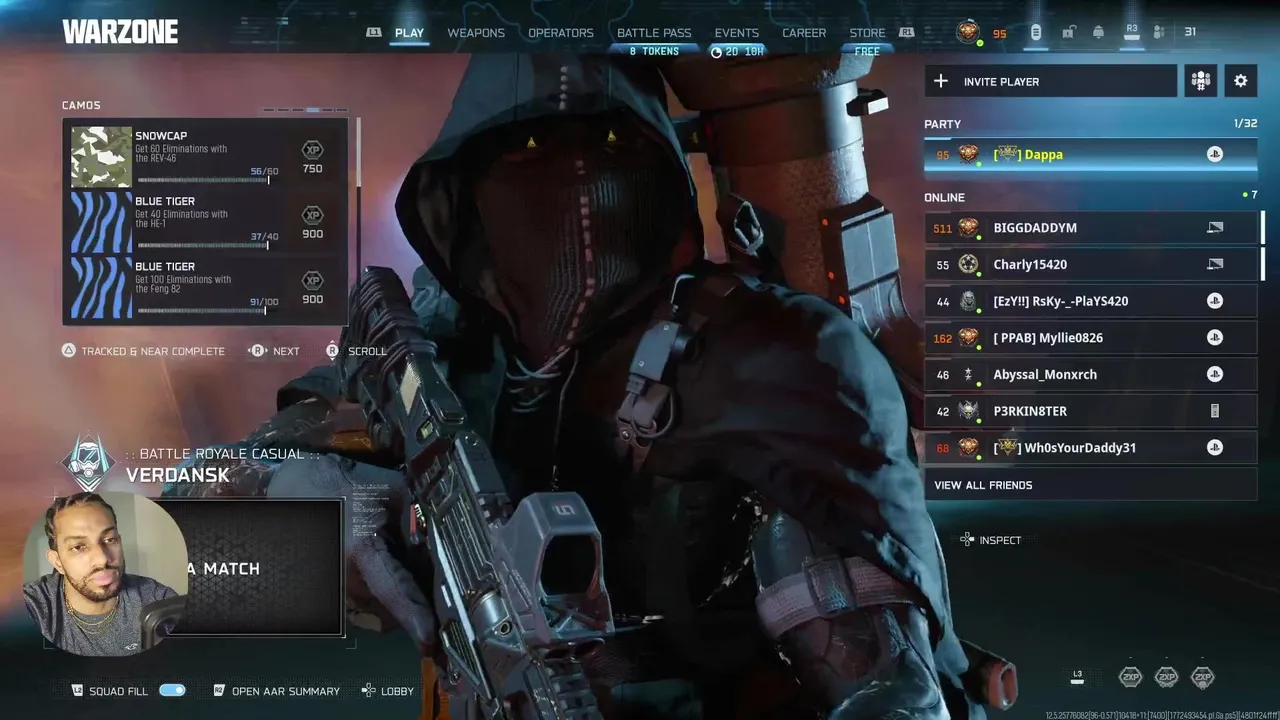Select friend BIGGDADDYM
This screenshot has height=720, width=1280.
click(1090, 228)
